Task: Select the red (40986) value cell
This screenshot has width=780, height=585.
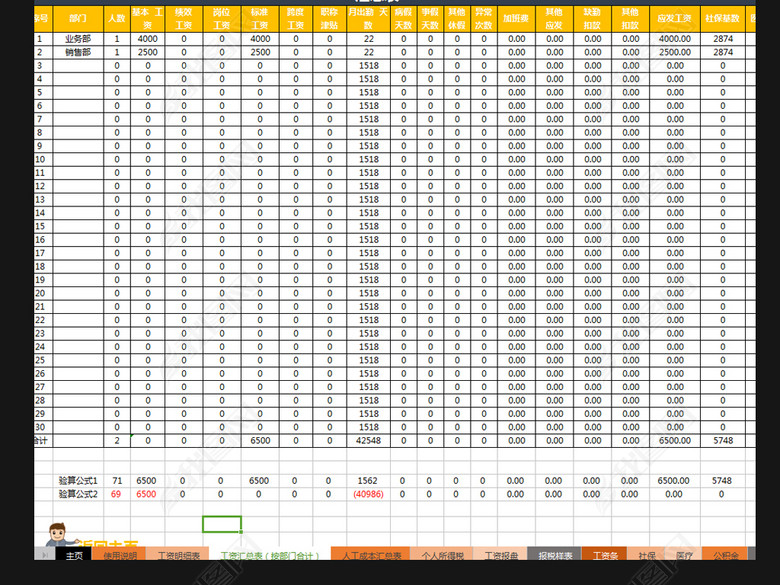Action: 369,494
